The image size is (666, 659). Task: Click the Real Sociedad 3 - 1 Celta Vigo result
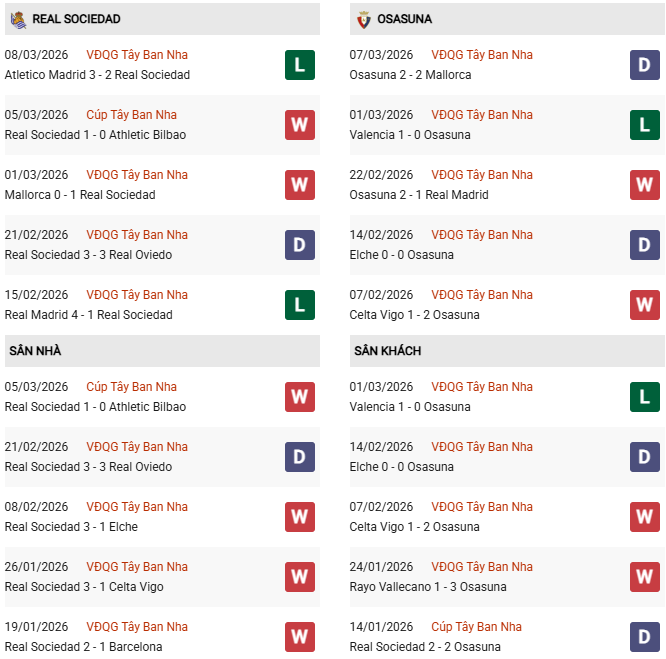(x=84, y=587)
